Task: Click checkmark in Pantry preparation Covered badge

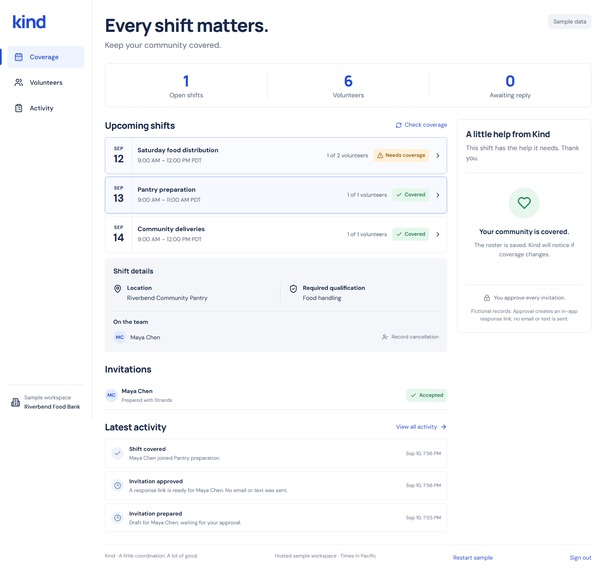Action: pyautogui.click(x=399, y=195)
